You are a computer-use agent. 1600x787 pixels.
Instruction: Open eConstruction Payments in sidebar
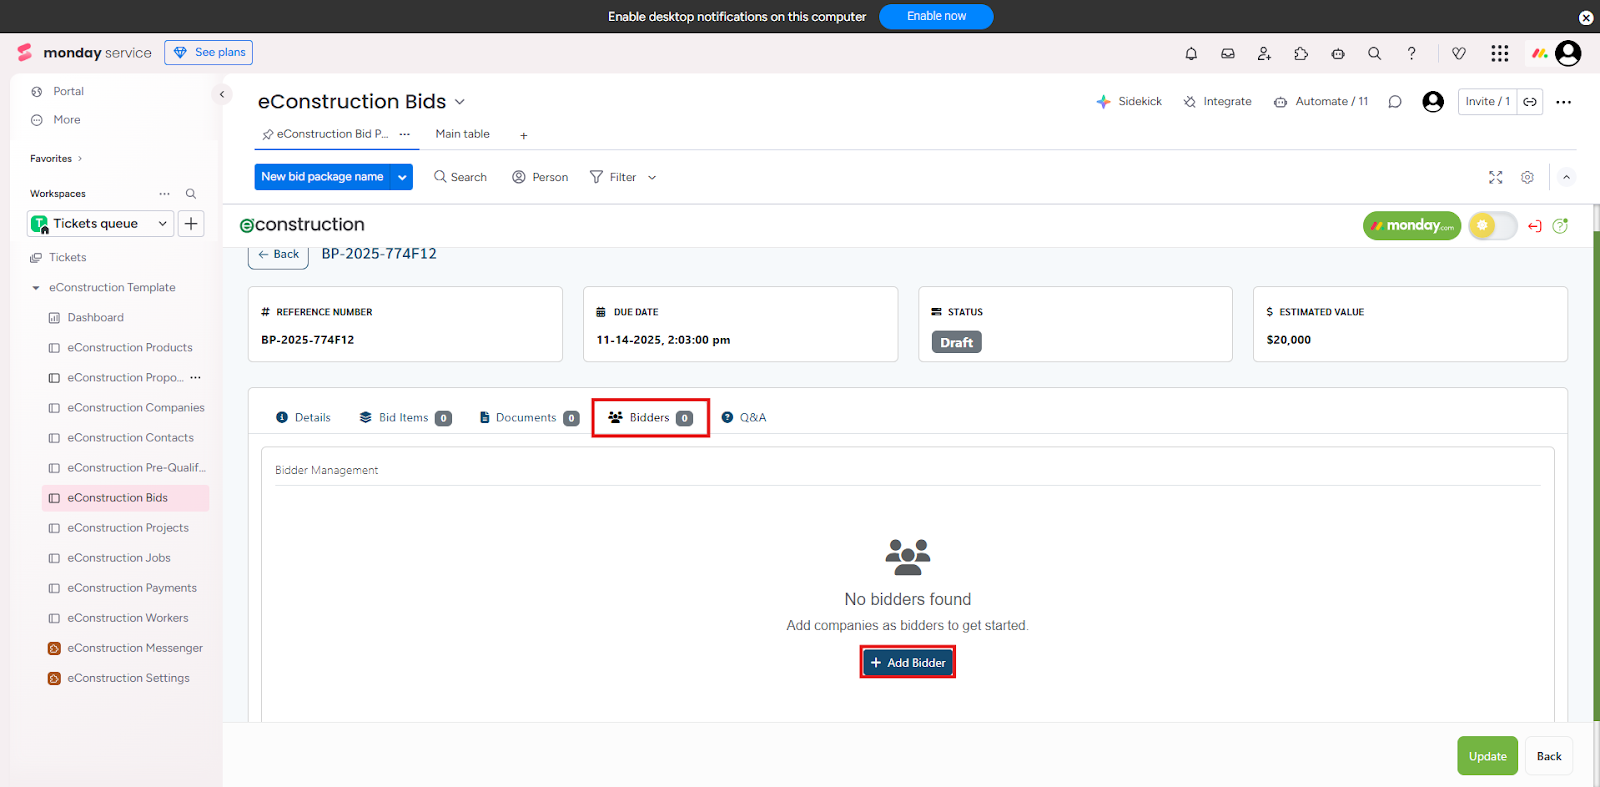coord(132,588)
